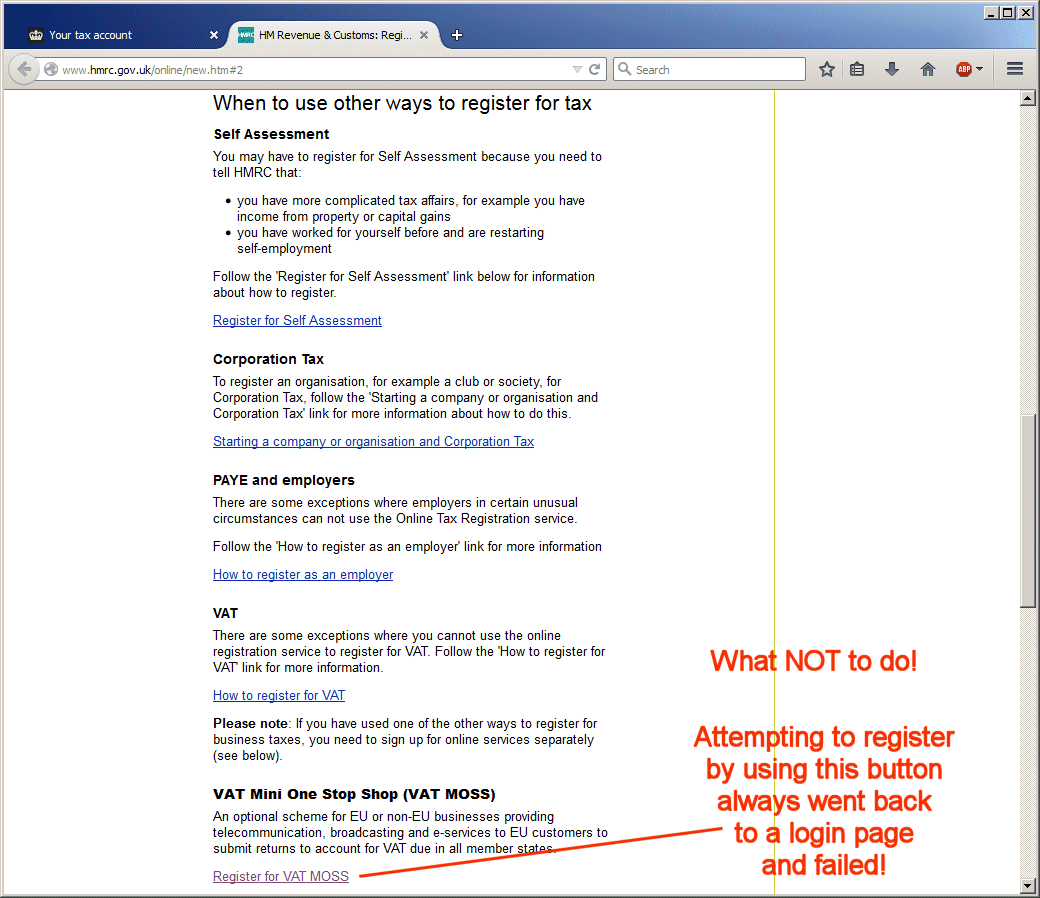Click the 'Self Assessment' heading text
This screenshot has width=1040, height=898.
tap(271, 134)
